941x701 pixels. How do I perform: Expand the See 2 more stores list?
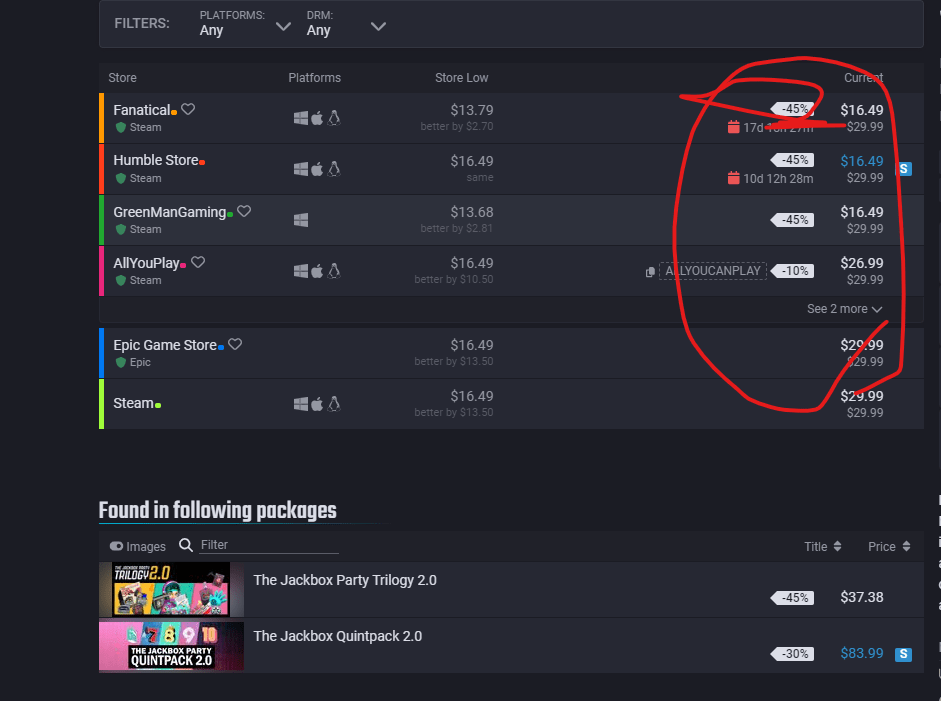844,309
